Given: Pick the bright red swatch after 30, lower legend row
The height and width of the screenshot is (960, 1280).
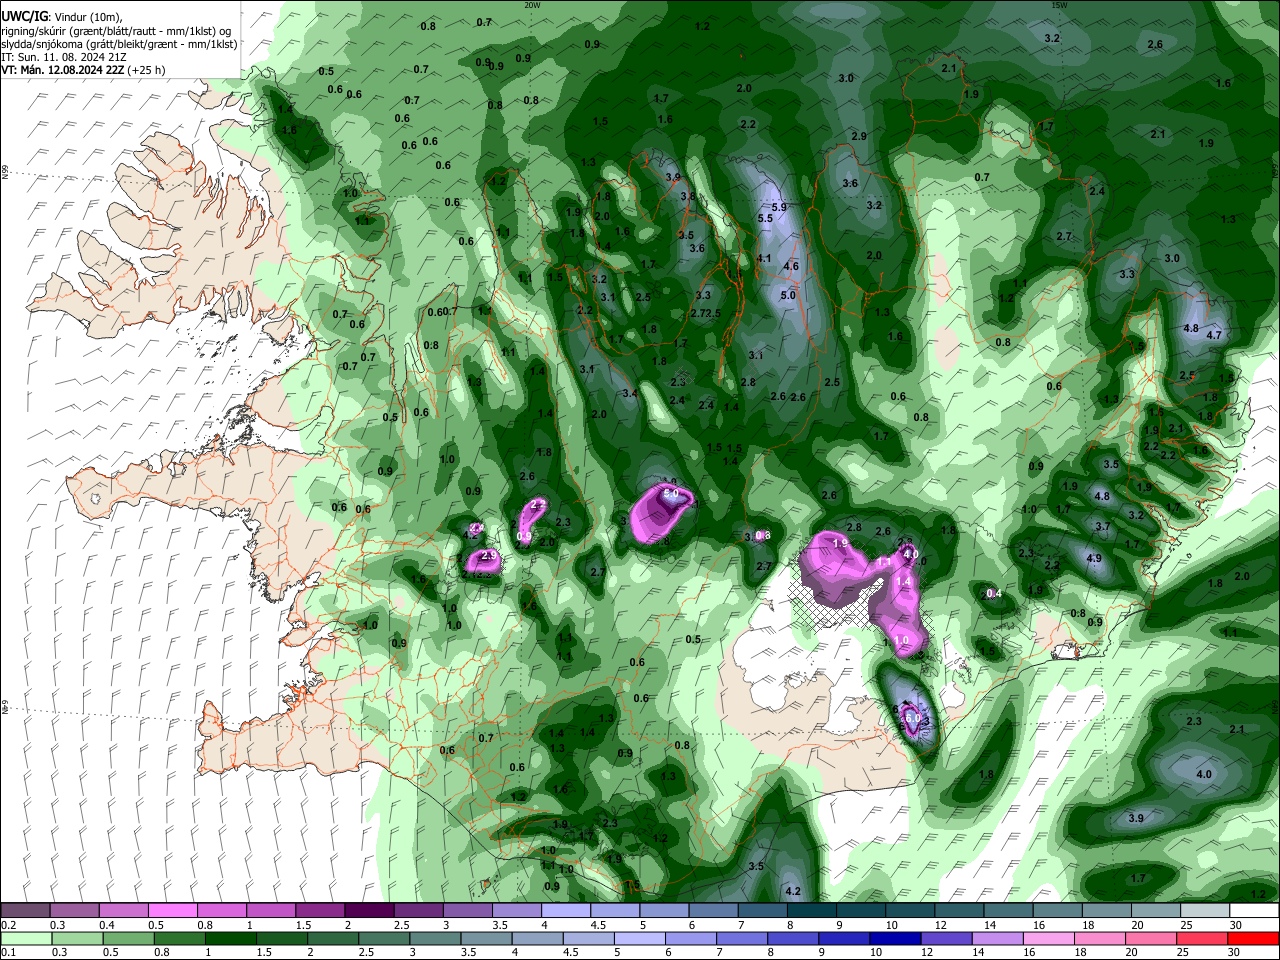Looking at the screenshot, I should click(1252, 938).
